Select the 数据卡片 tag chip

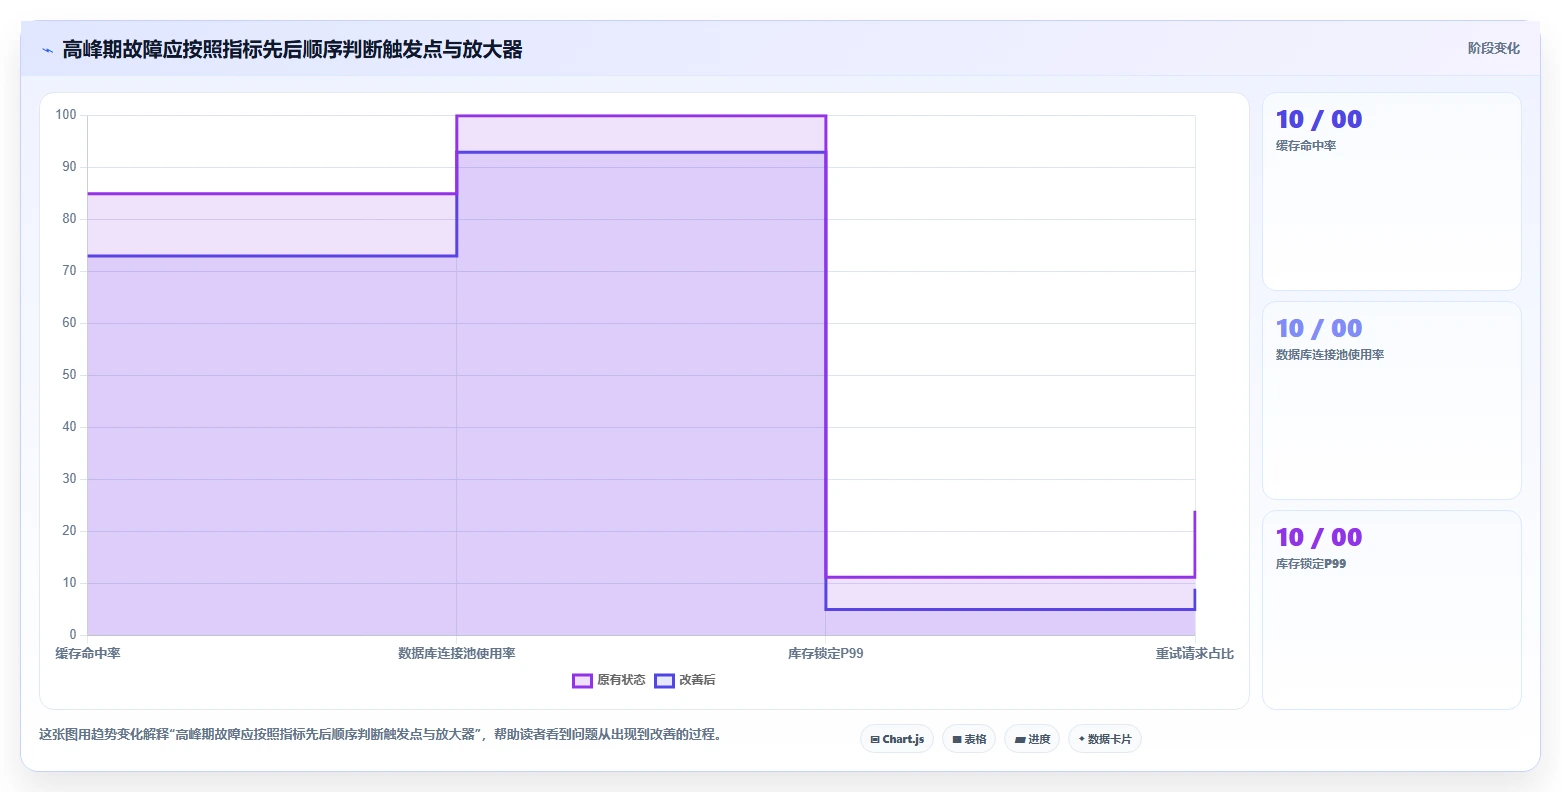(x=1105, y=739)
